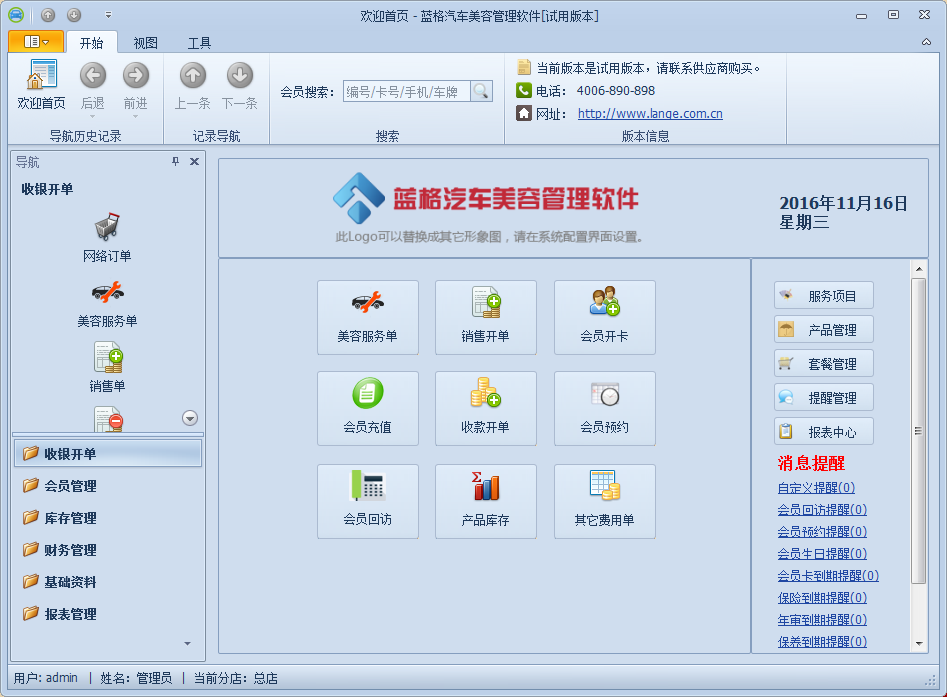The image size is (947, 697).
Task: Open 网络订单 shopping cart in navigation
Action: click(107, 237)
